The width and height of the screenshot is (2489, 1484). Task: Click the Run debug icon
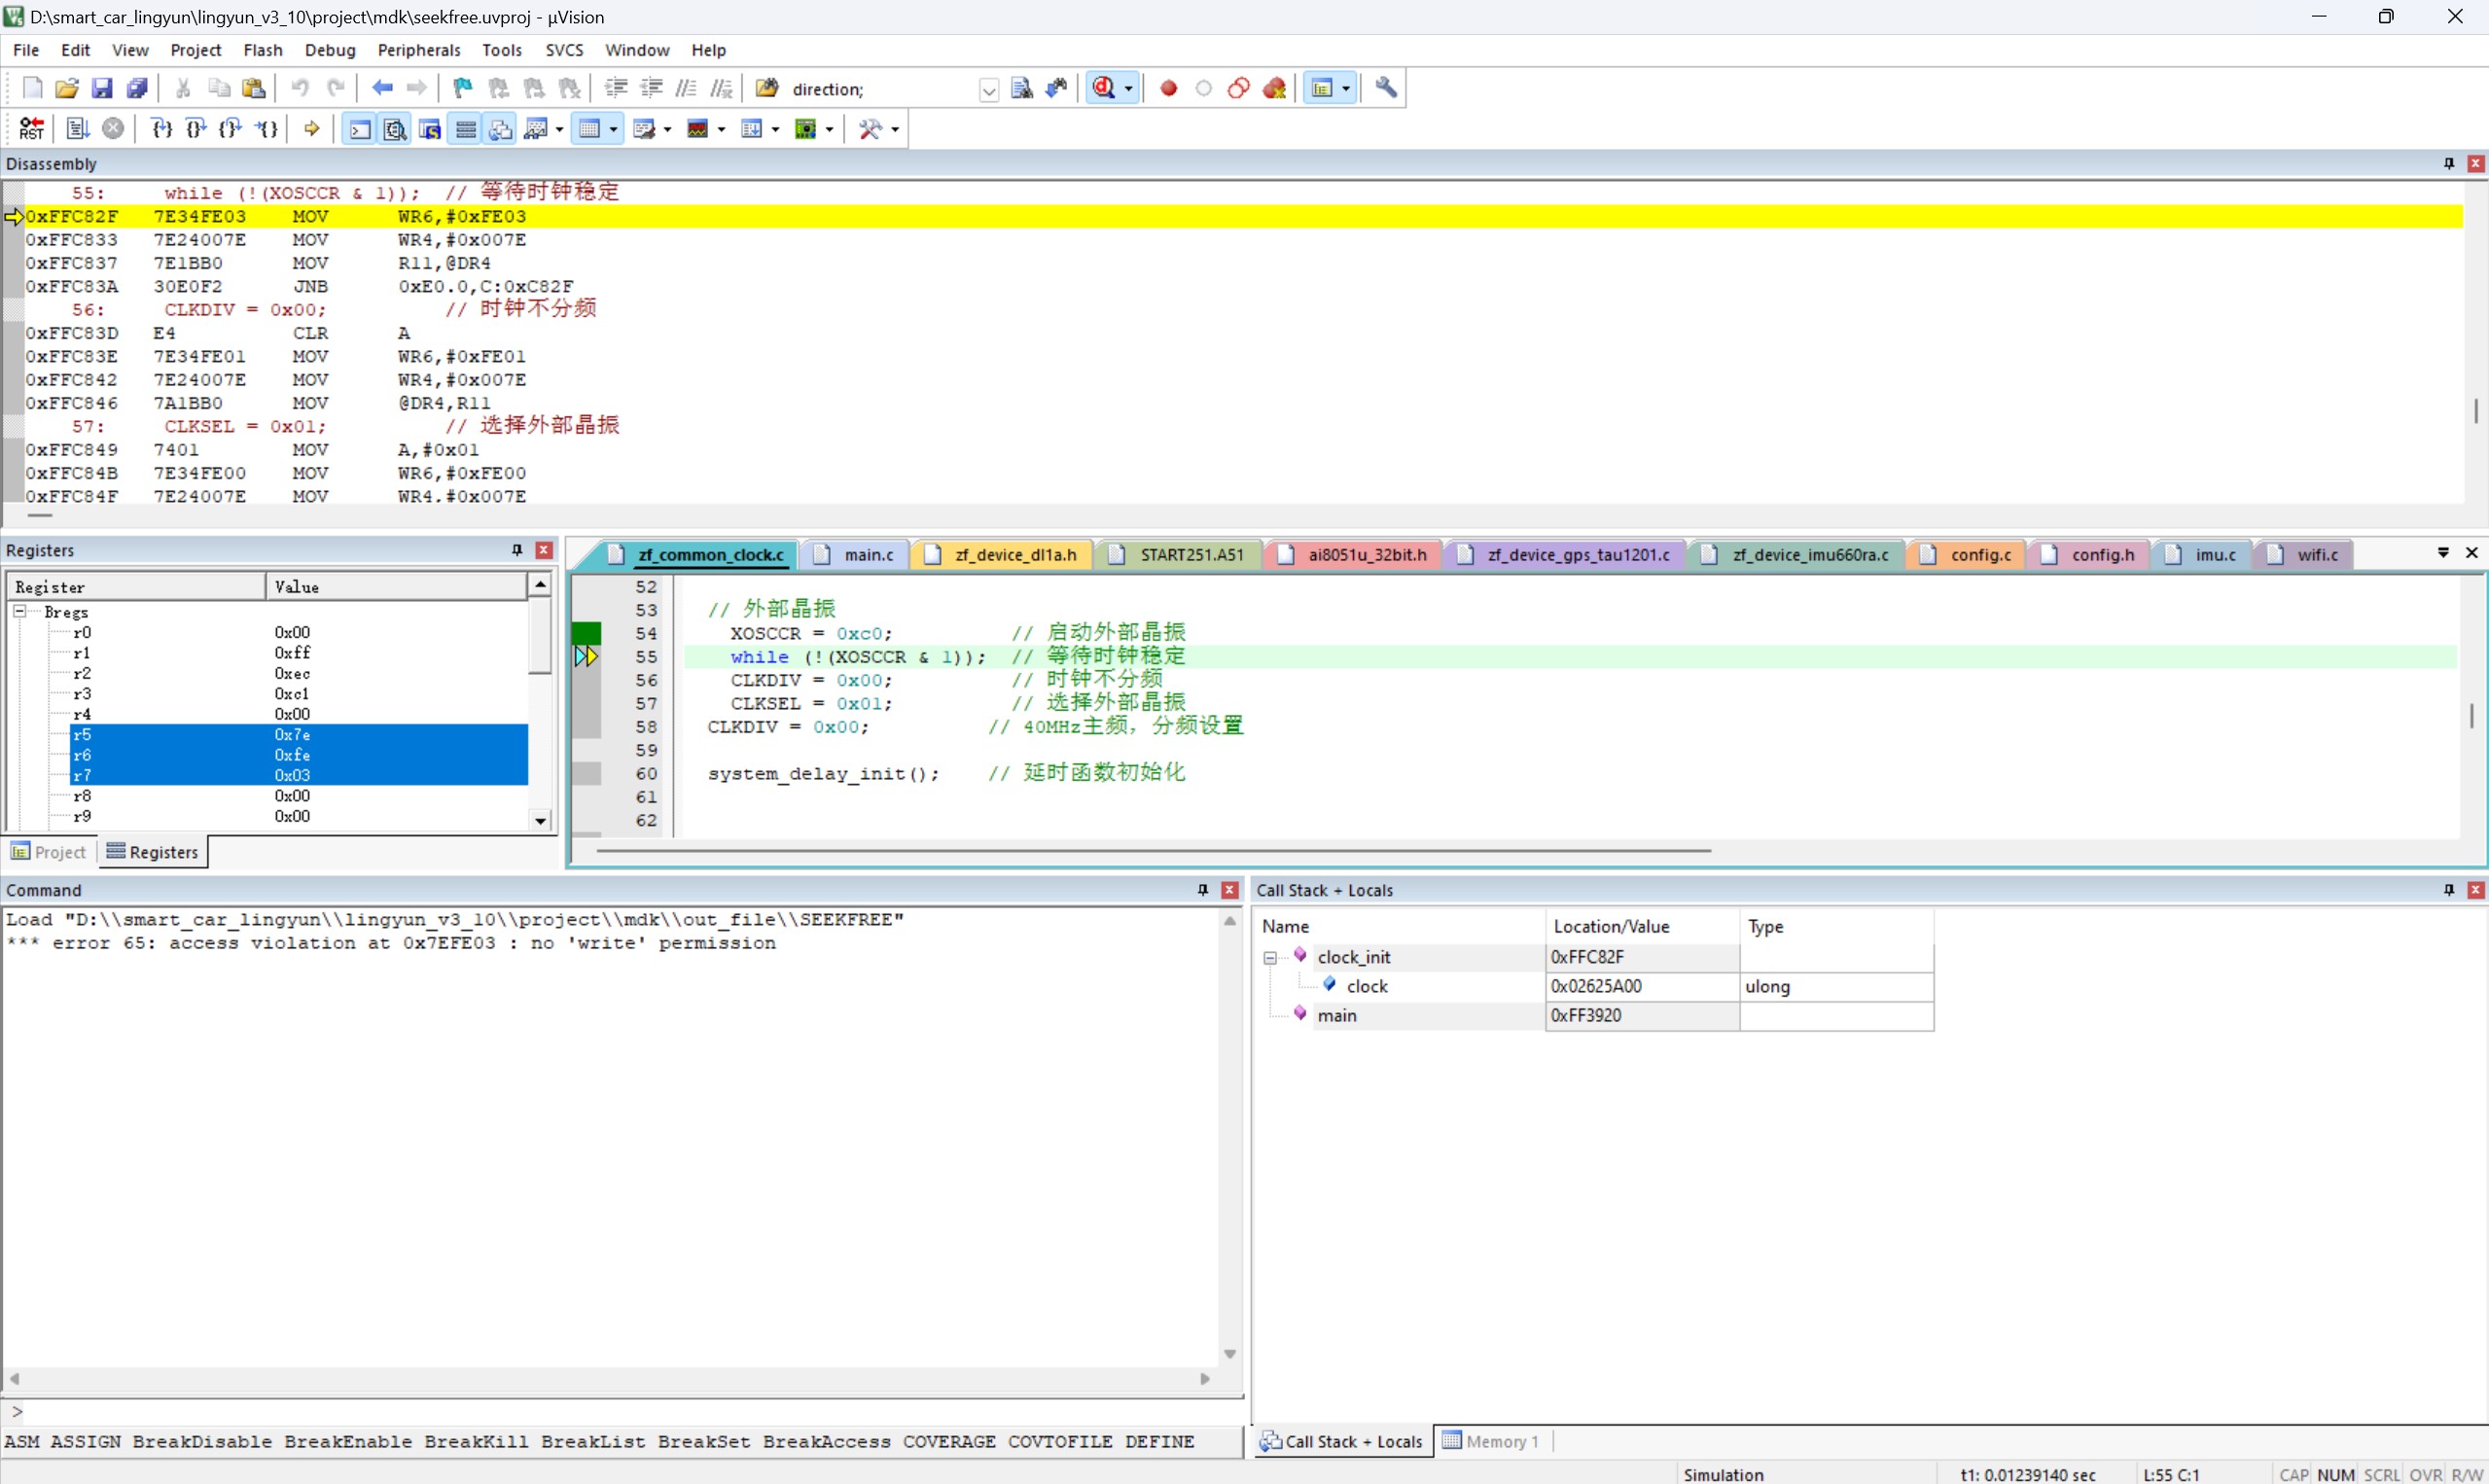tap(78, 129)
